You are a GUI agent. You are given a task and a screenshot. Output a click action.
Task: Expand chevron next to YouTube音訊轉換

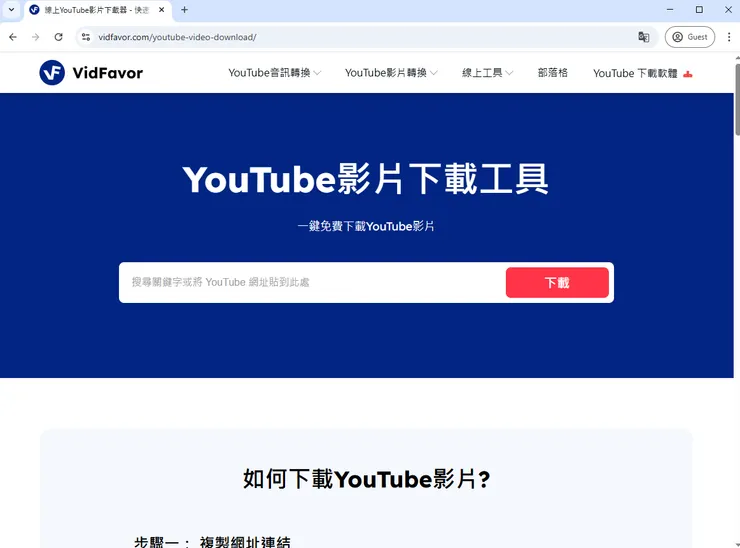pyautogui.click(x=317, y=73)
